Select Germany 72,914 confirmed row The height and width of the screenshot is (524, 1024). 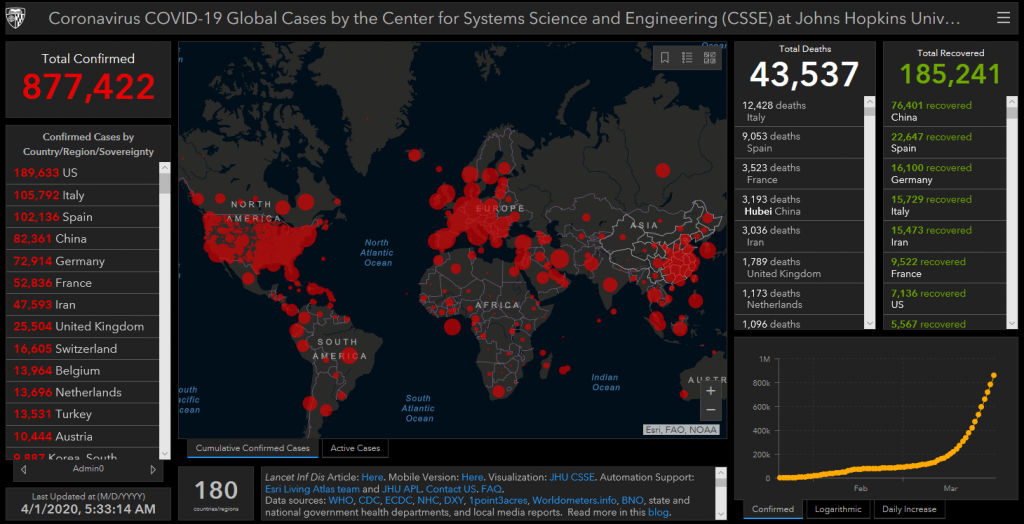tap(82, 261)
